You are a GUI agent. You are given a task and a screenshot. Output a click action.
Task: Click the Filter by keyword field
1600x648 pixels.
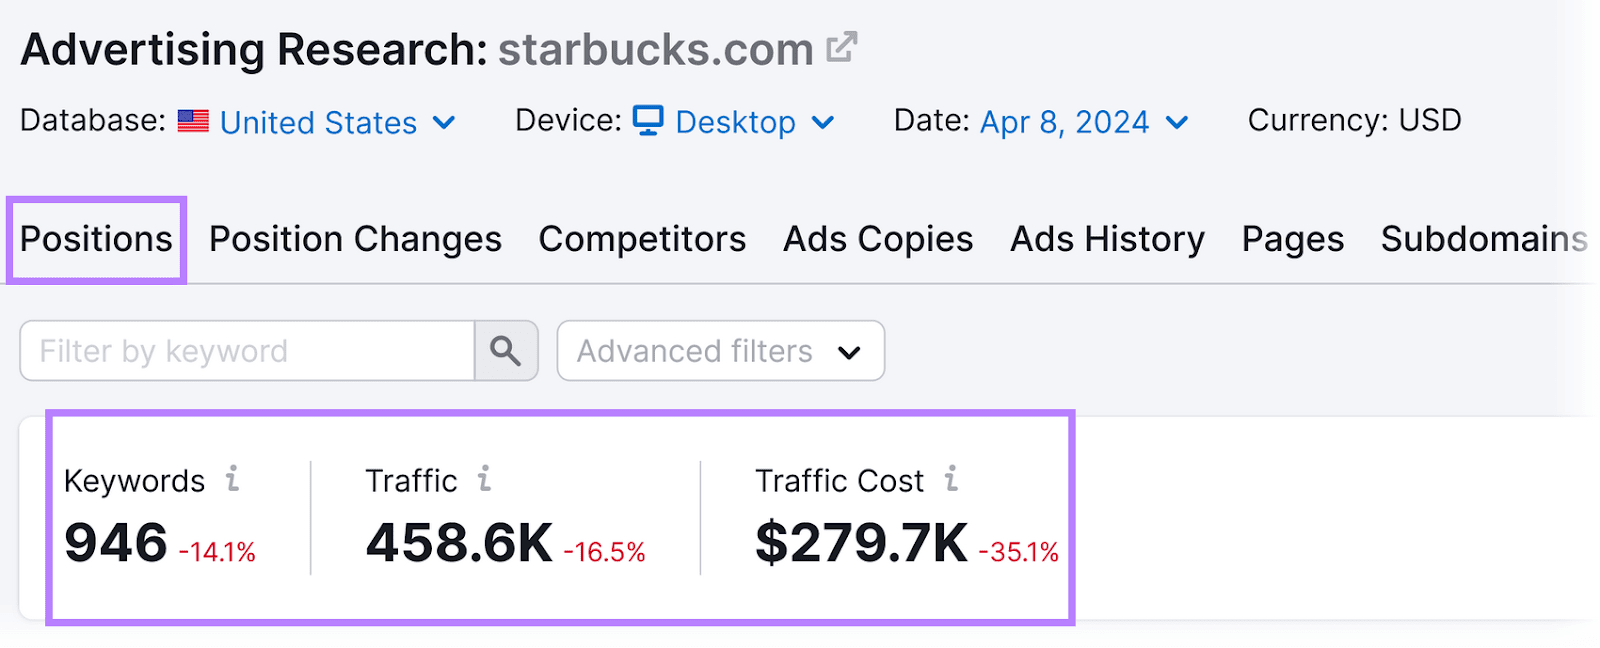tap(246, 351)
